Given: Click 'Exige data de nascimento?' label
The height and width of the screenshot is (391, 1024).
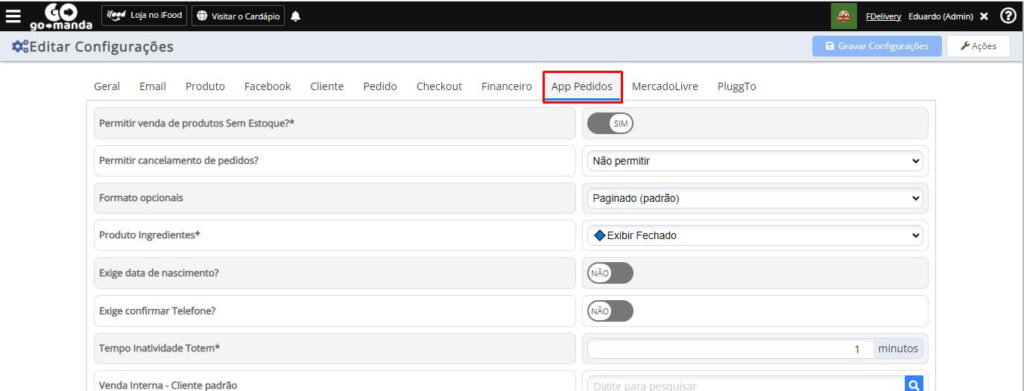Looking at the screenshot, I should click(159, 273).
